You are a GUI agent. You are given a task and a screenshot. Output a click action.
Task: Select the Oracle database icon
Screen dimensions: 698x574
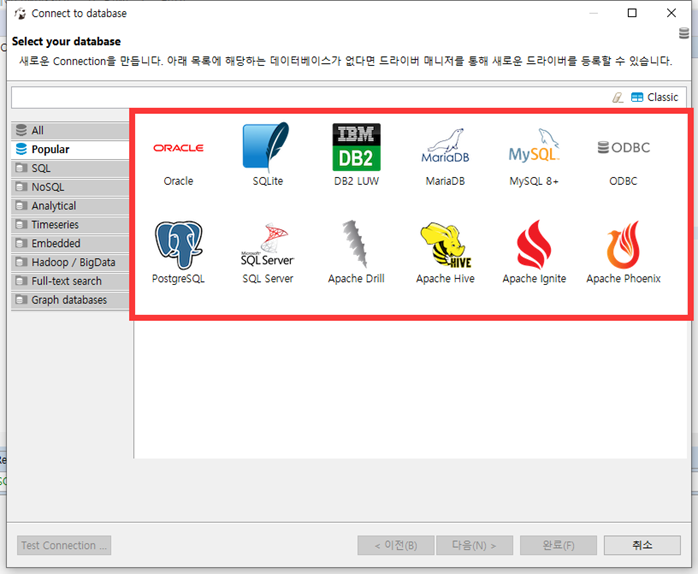click(x=179, y=148)
